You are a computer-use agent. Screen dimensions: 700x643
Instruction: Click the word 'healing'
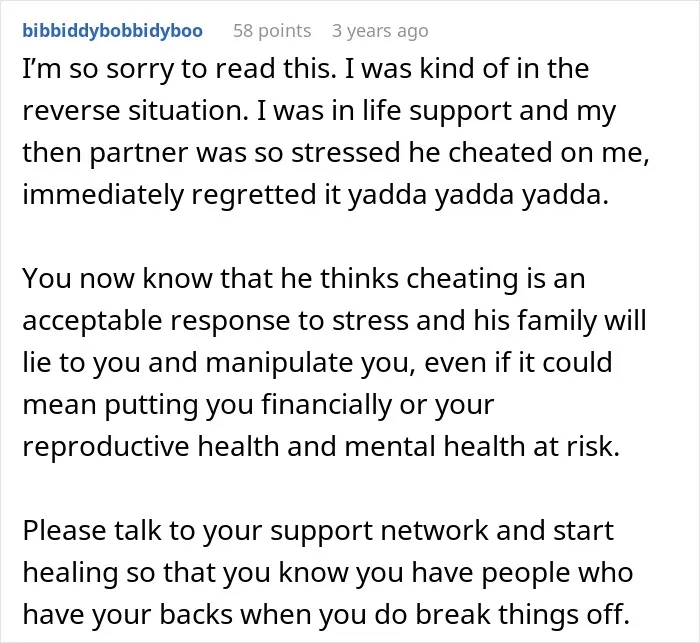point(70,573)
